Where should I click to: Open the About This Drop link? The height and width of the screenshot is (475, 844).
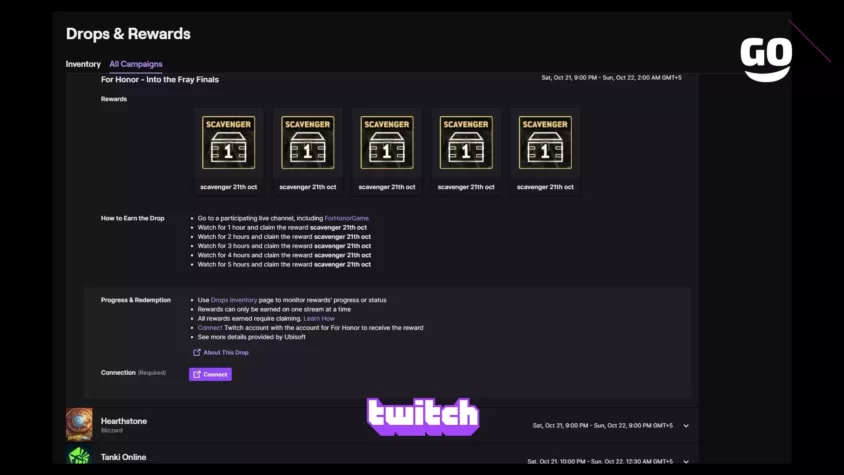221,352
